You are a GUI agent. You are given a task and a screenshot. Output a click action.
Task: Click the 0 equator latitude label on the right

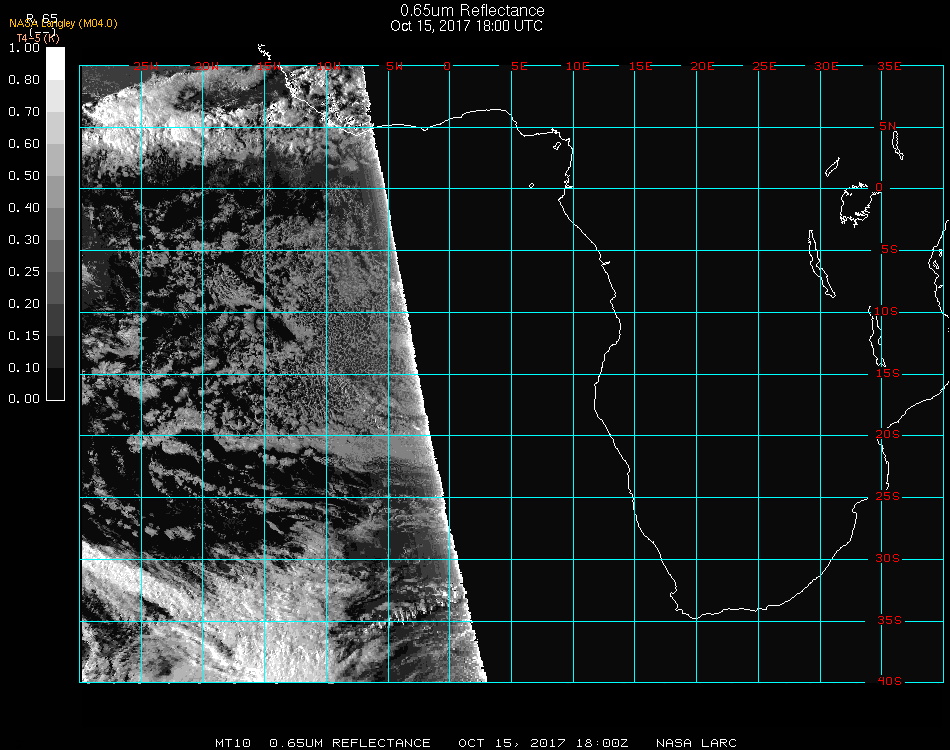coord(879,187)
